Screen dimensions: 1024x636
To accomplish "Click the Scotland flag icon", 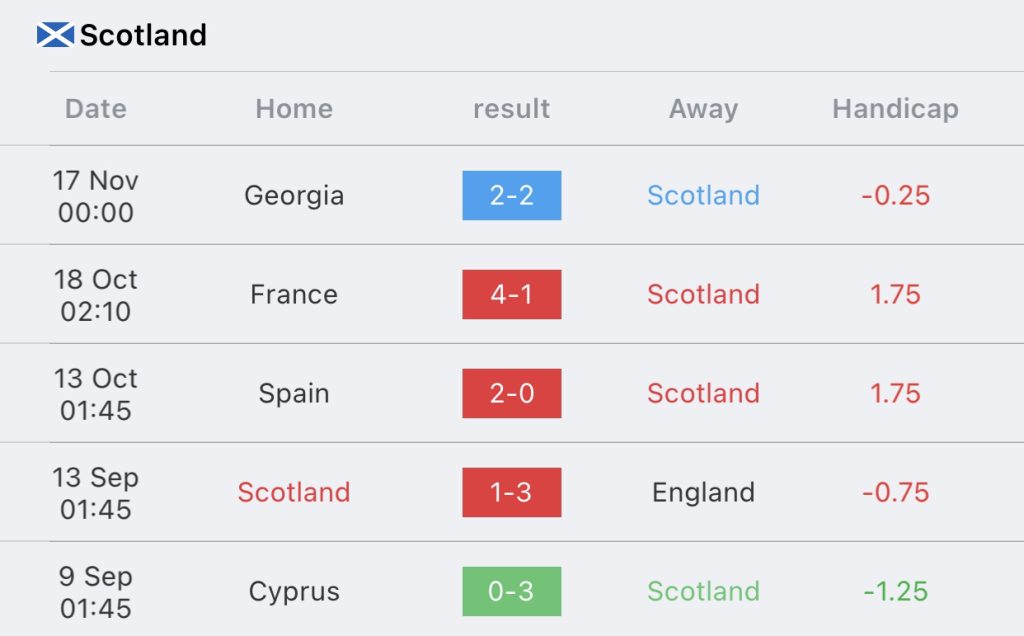I will click(55, 35).
